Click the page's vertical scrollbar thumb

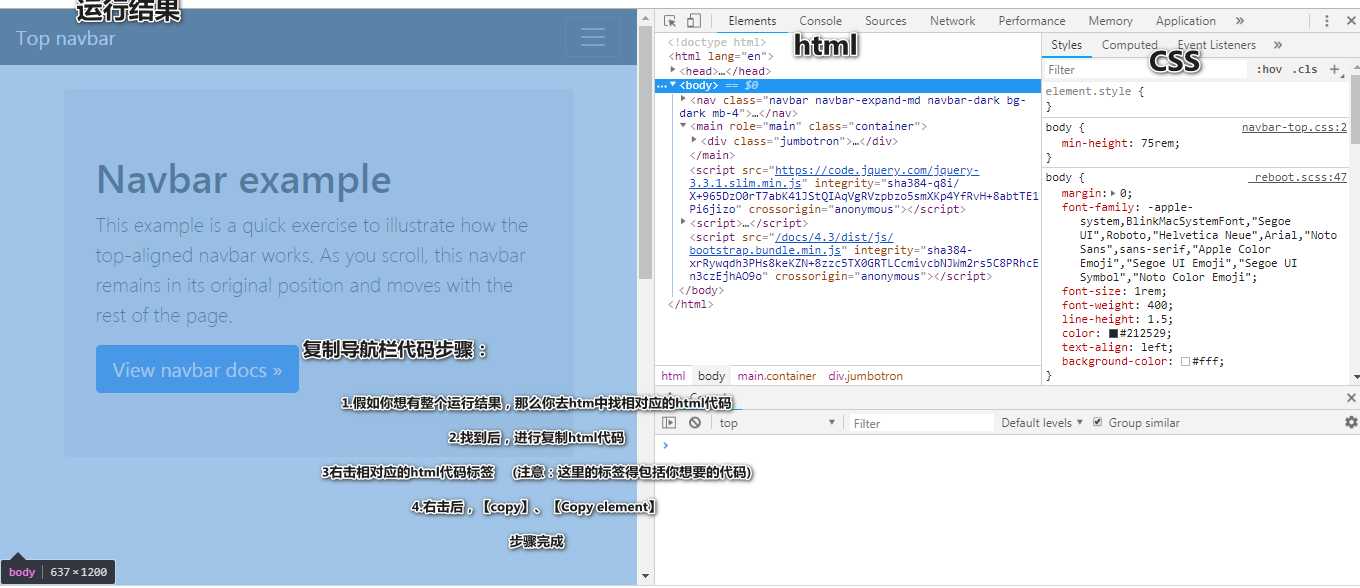[645, 152]
